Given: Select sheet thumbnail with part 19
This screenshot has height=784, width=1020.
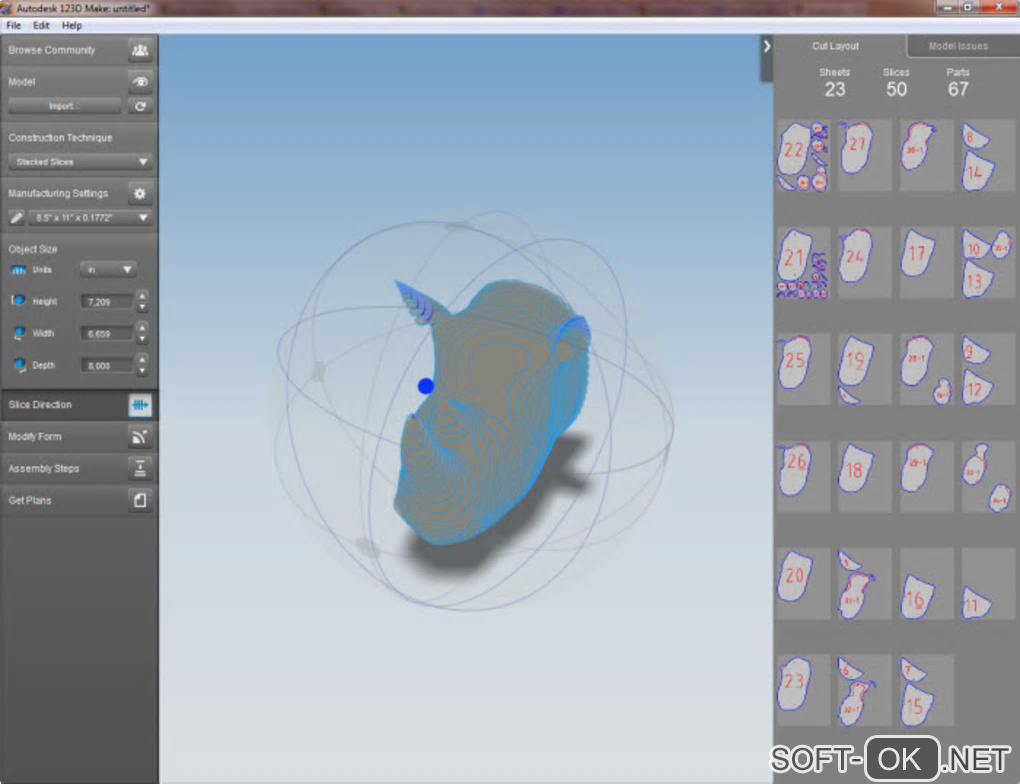Looking at the screenshot, I should (x=865, y=370).
